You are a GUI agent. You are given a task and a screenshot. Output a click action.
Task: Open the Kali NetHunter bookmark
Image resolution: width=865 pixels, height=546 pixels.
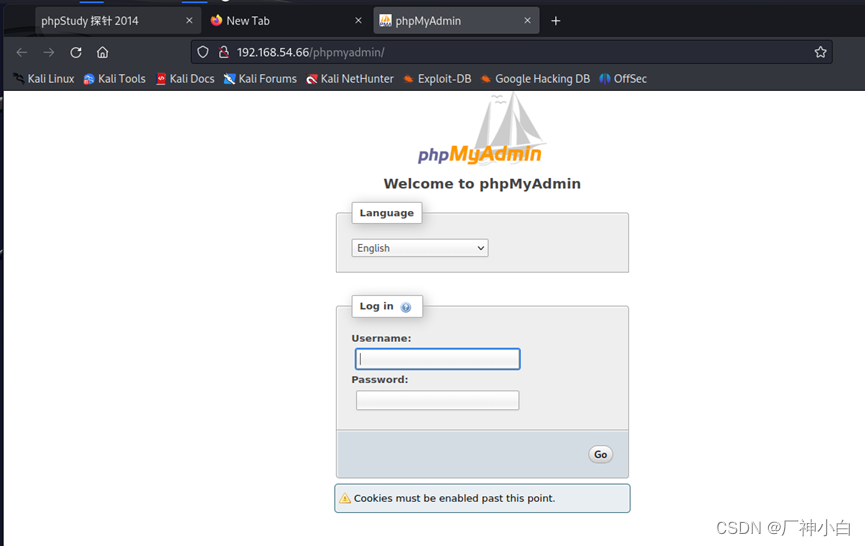350,79
